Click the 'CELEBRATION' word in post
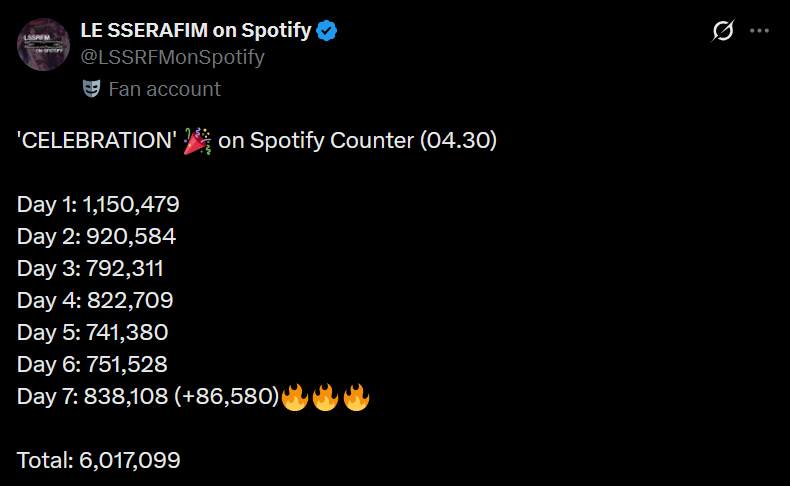Screen dimensions: 790x486 (97, 141)
